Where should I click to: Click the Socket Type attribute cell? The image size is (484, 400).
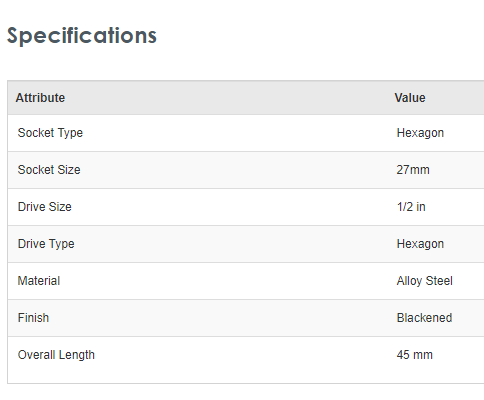[x=50, y=133]
